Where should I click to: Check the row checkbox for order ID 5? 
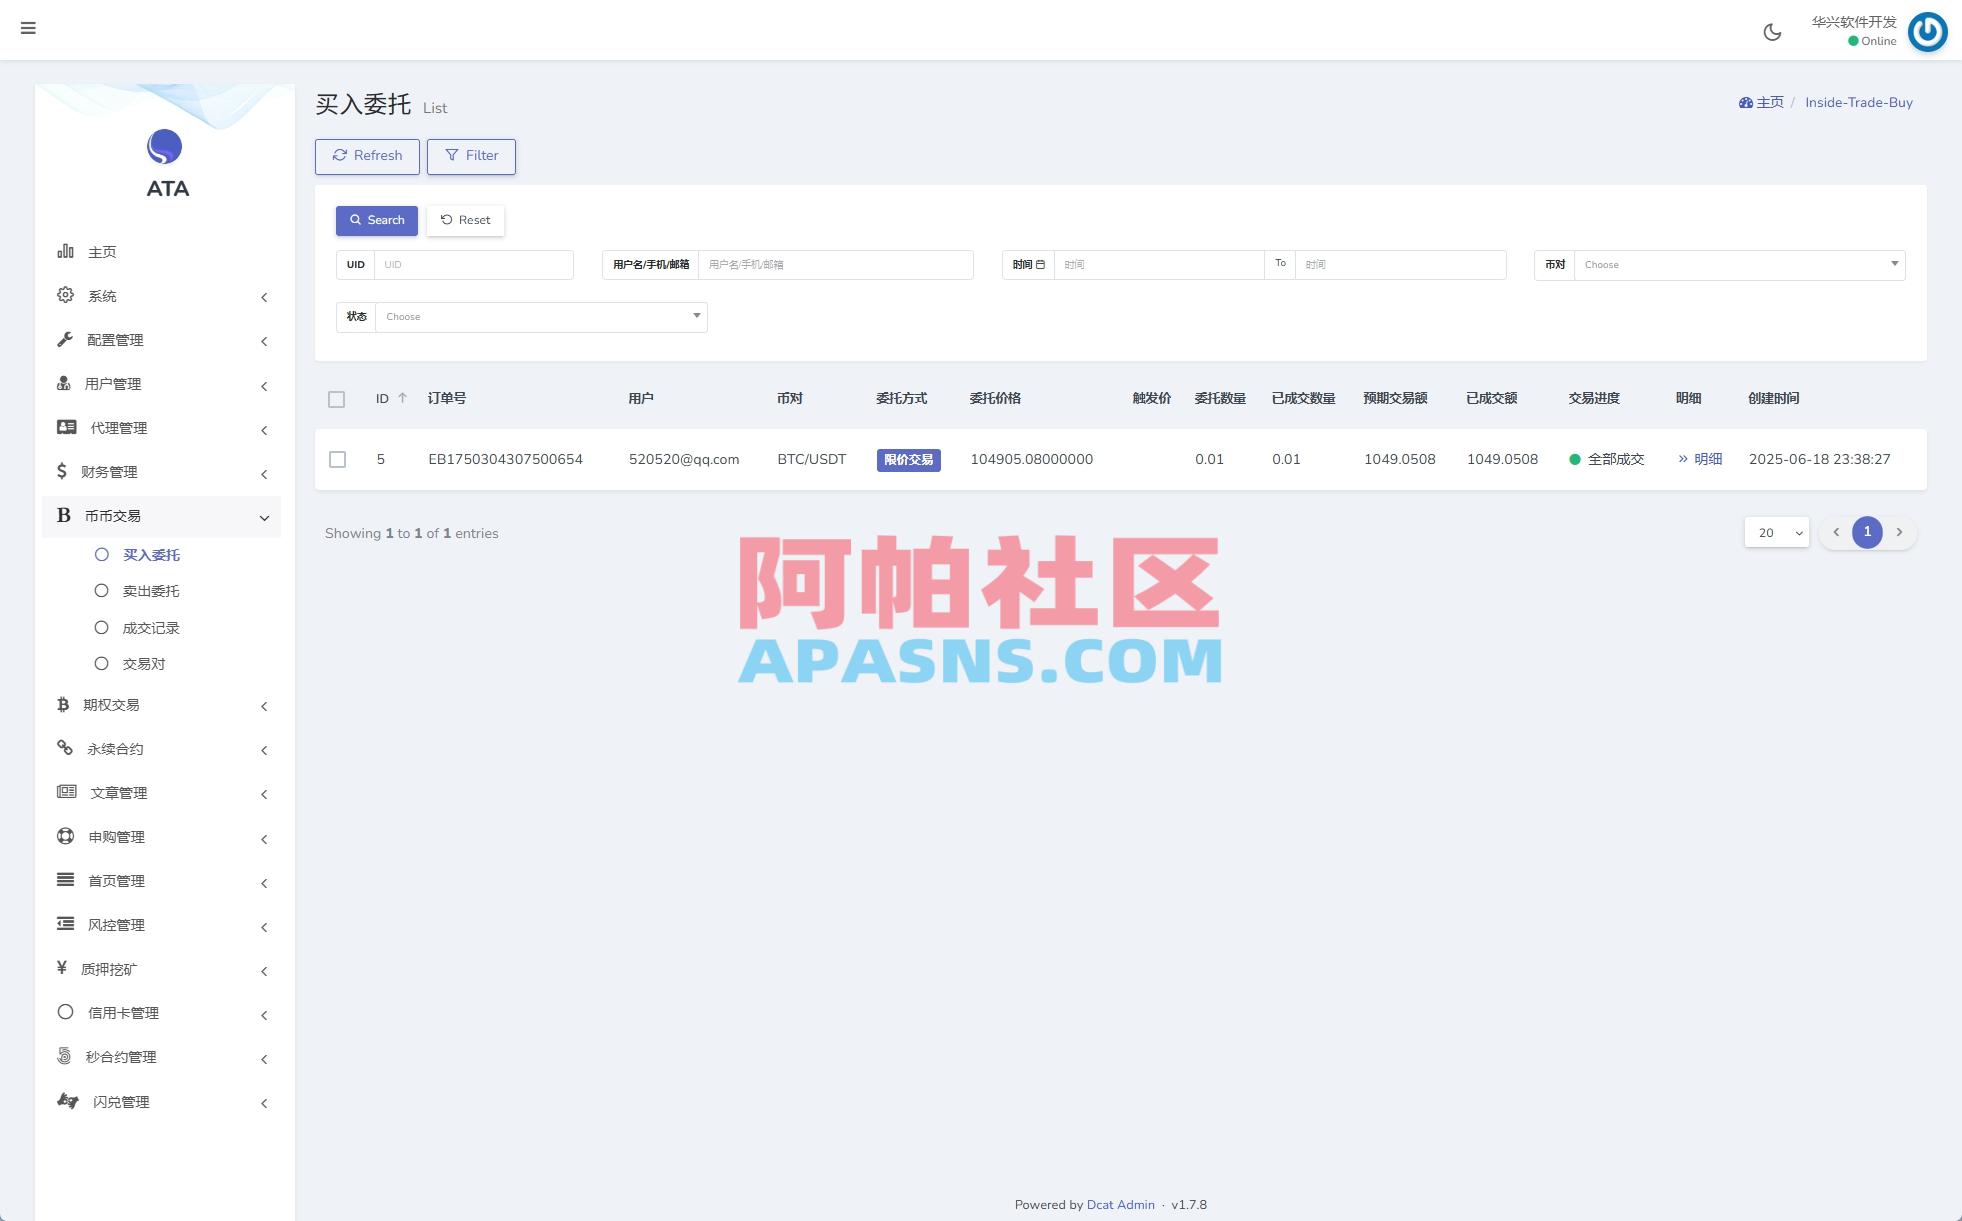point(337,459)
